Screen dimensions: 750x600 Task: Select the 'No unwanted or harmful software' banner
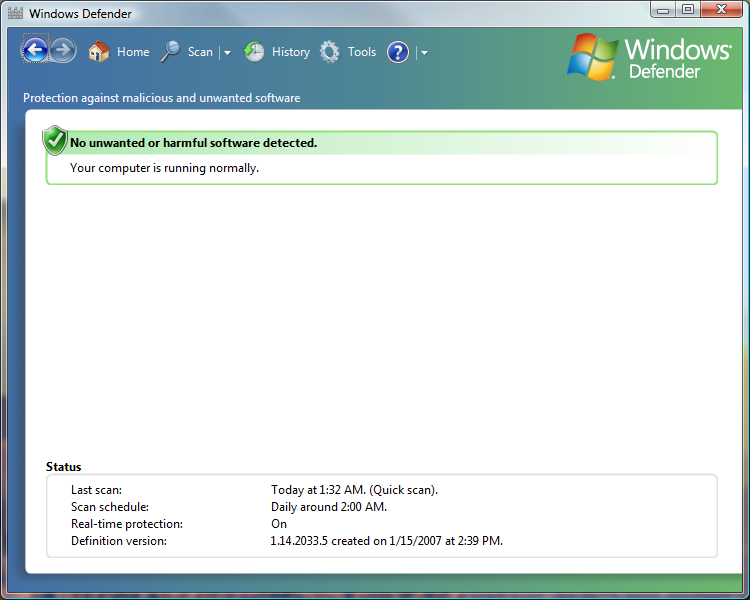(193, 143)
